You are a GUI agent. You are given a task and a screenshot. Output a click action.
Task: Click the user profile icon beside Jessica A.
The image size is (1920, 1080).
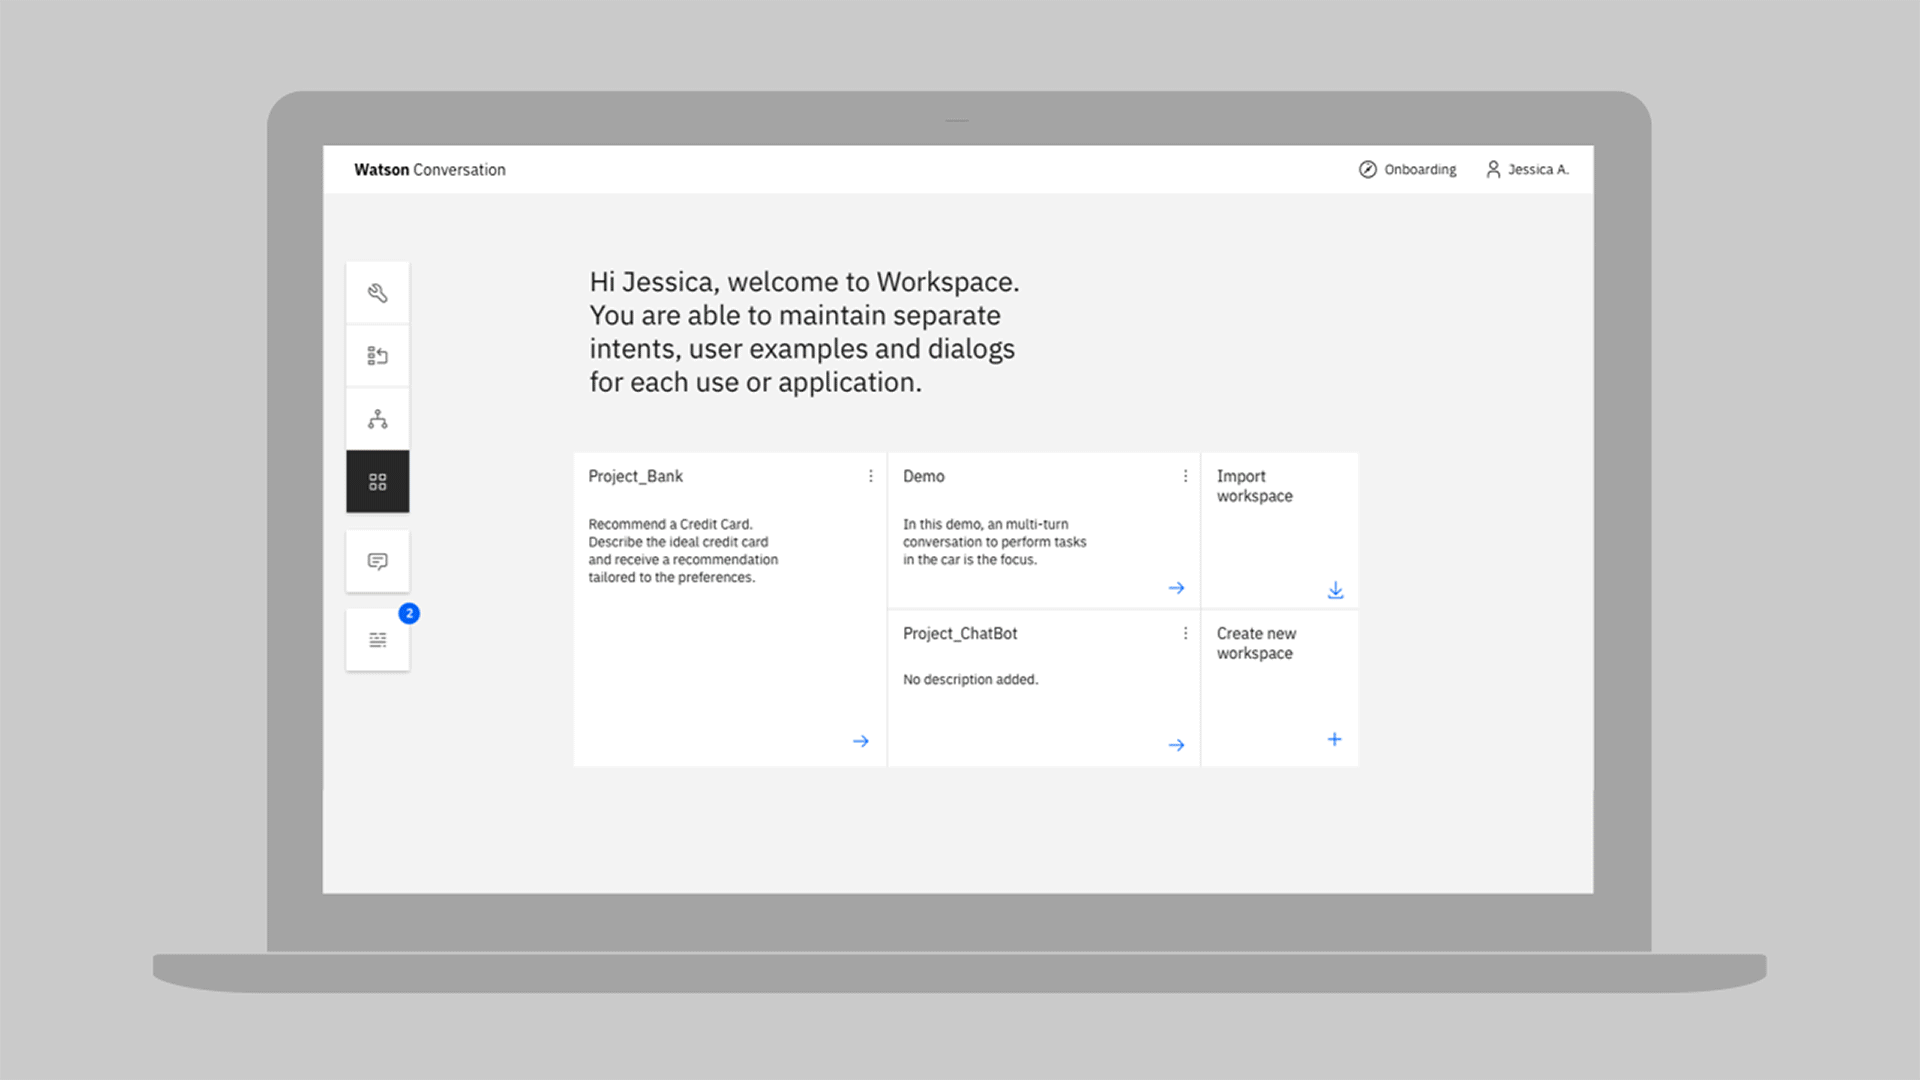pyautogui.click(x=1493, y=169)
